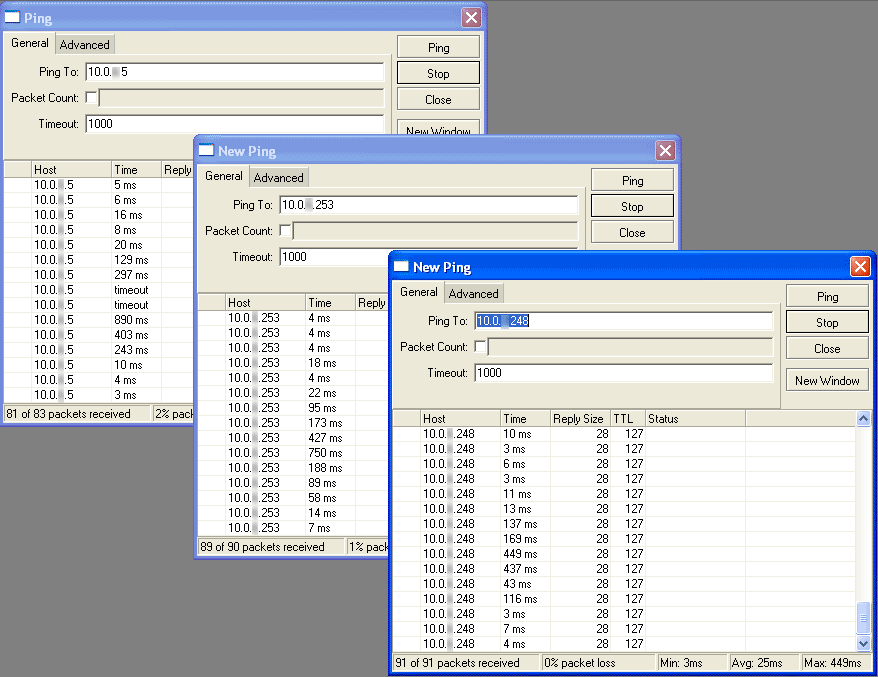Enable Packet Count checkbox in the .248 ping window
Image resolution: width=878 pixels, height=677 pixels.
(x=481, y=347)
